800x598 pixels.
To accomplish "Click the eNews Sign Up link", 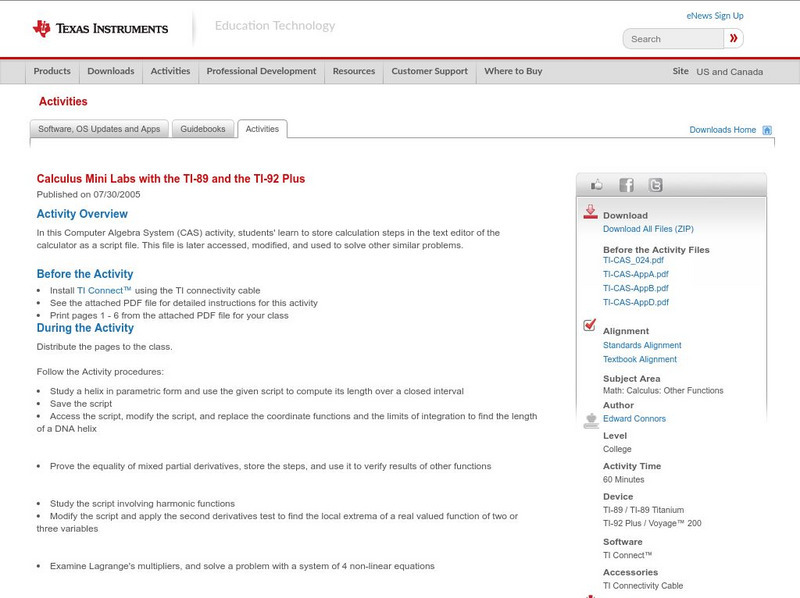I will pyautogui.click(x=715, y=16).
